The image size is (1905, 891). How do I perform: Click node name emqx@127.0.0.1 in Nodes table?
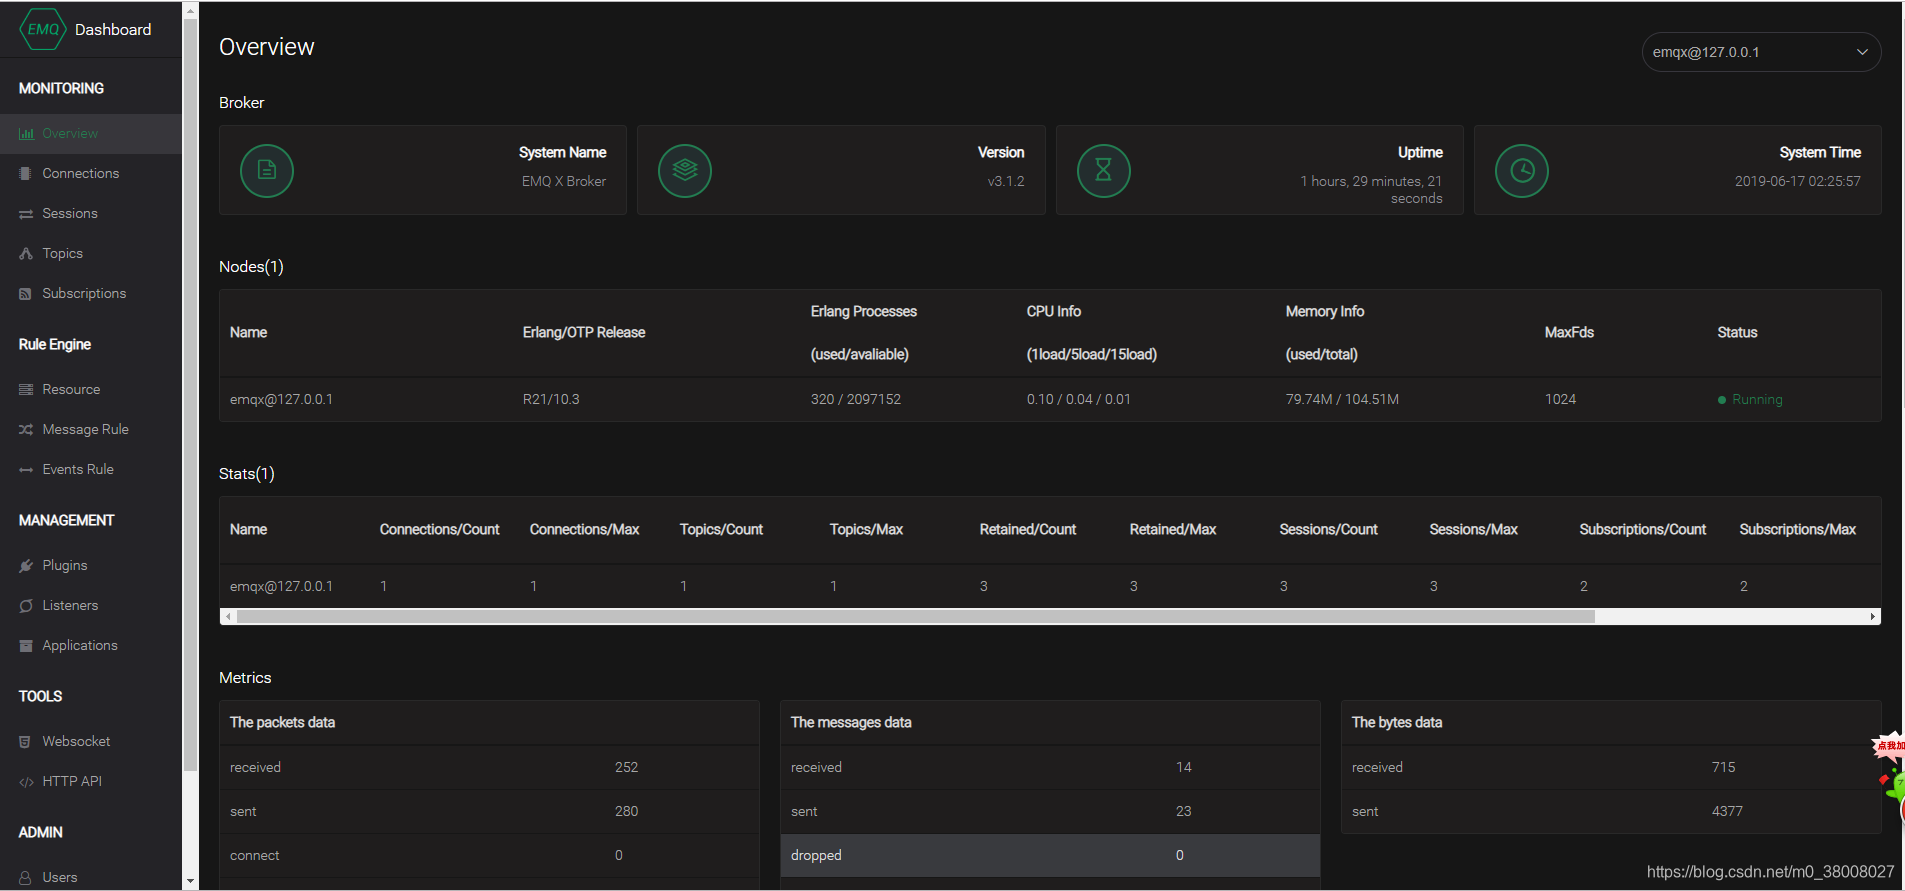tap(281, 400)
